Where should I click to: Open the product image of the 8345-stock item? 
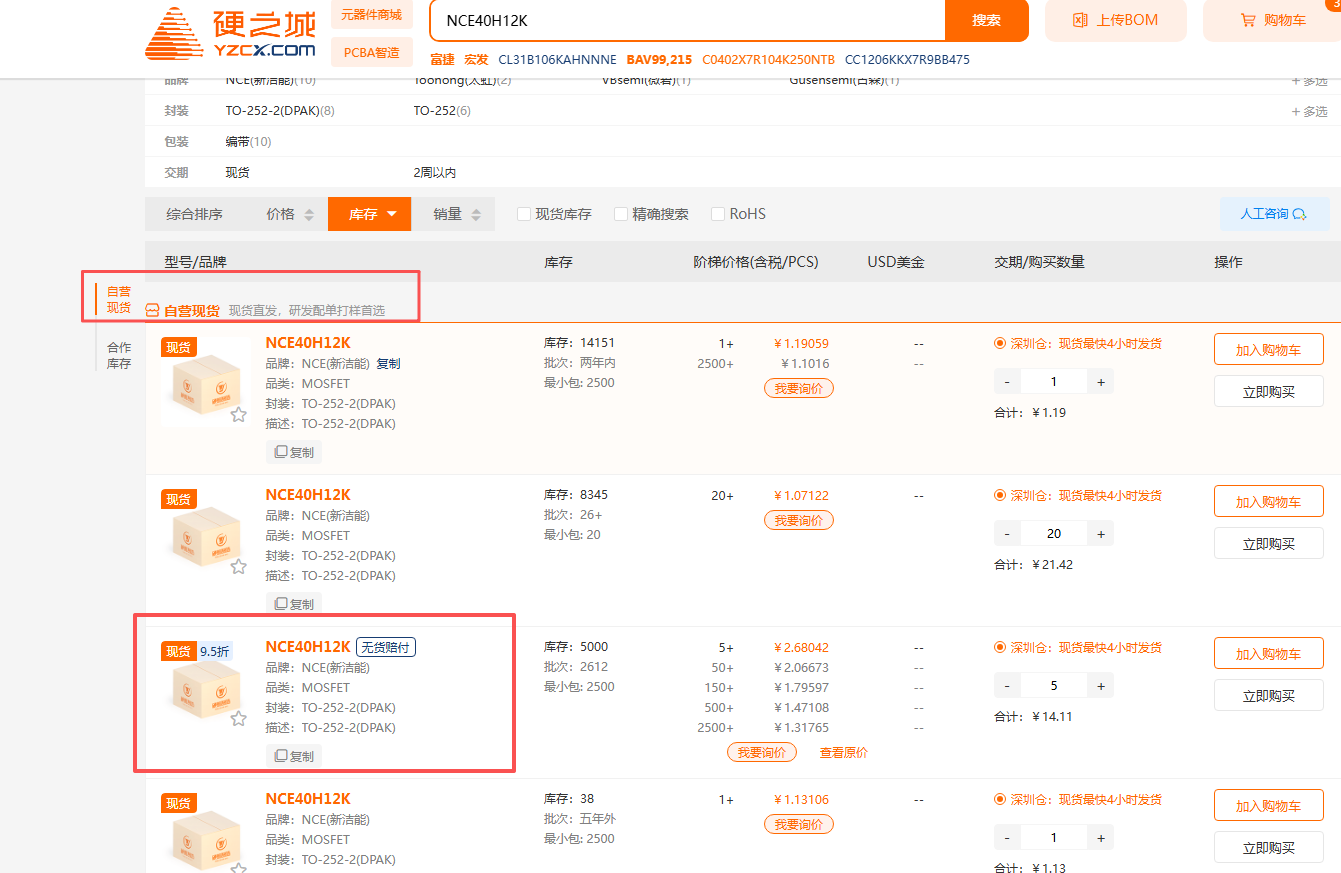tap(206, 536)
